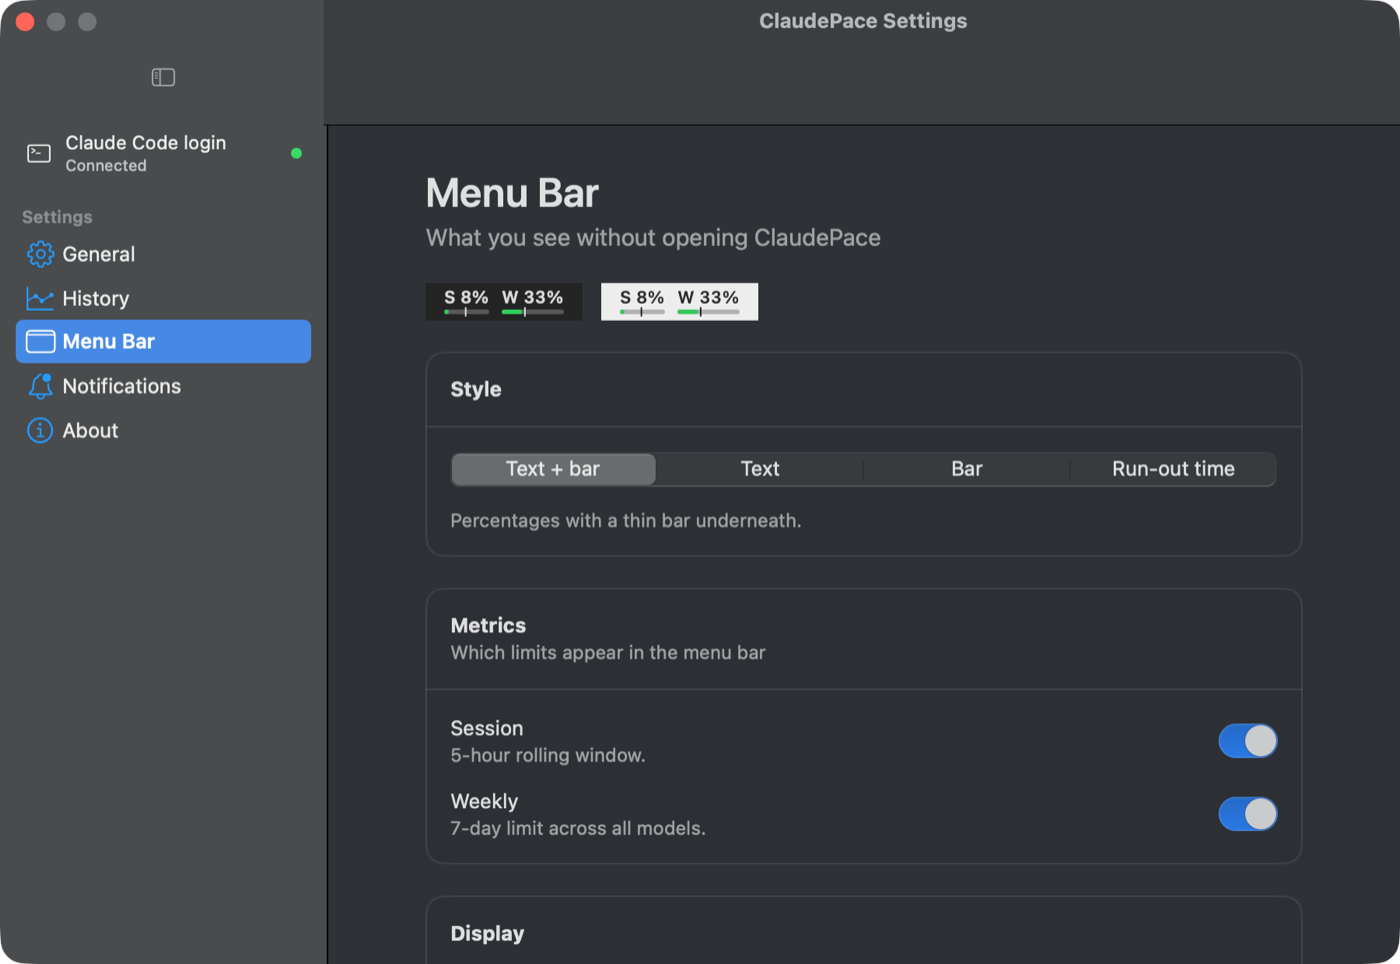Click the "Weekly" label
1400x964 pixels.
[x=484, y=801]
